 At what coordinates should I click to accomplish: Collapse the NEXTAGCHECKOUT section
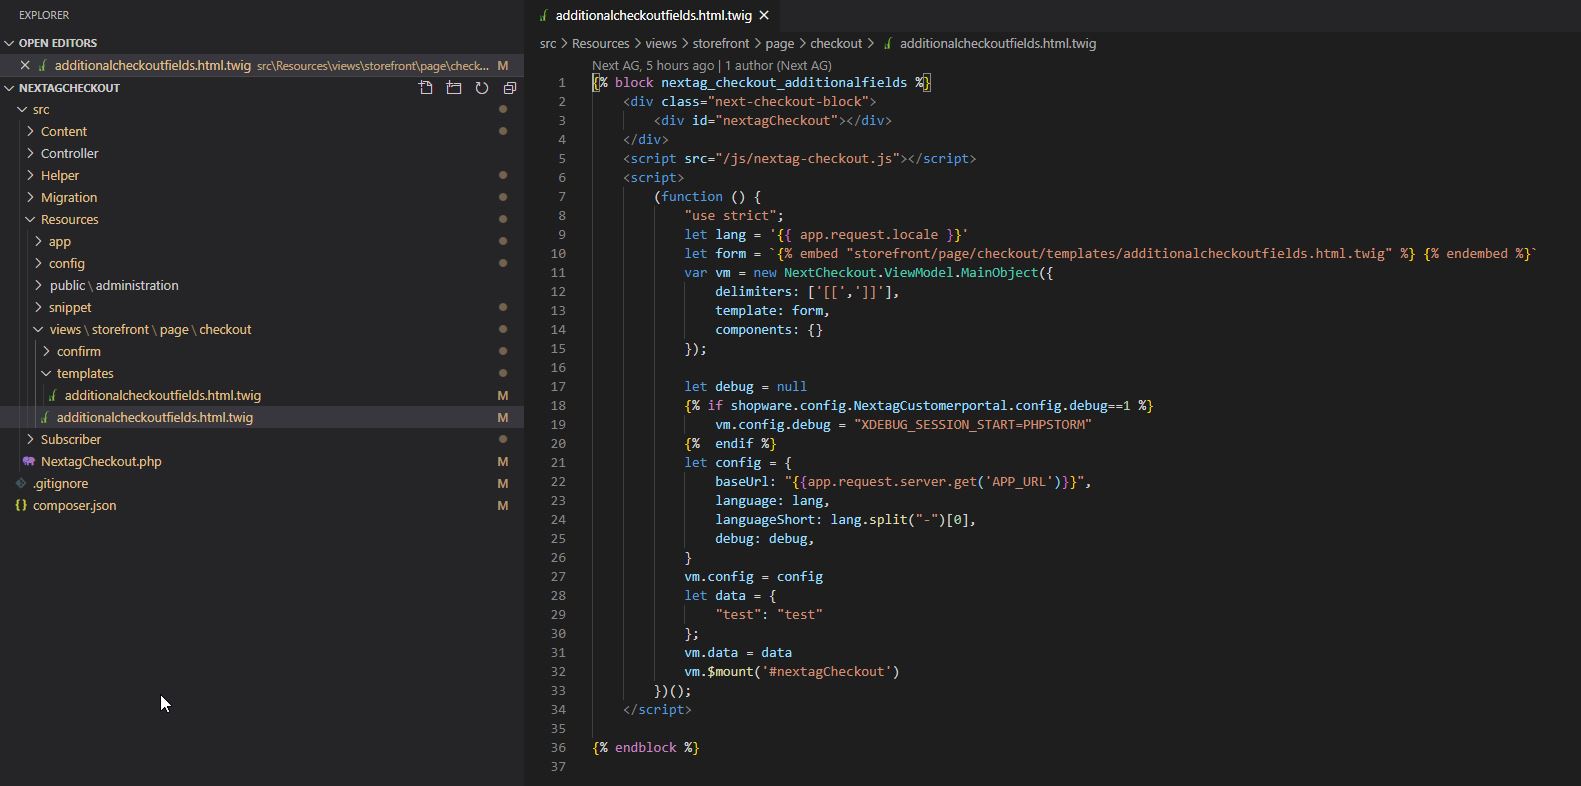(10, 88)
